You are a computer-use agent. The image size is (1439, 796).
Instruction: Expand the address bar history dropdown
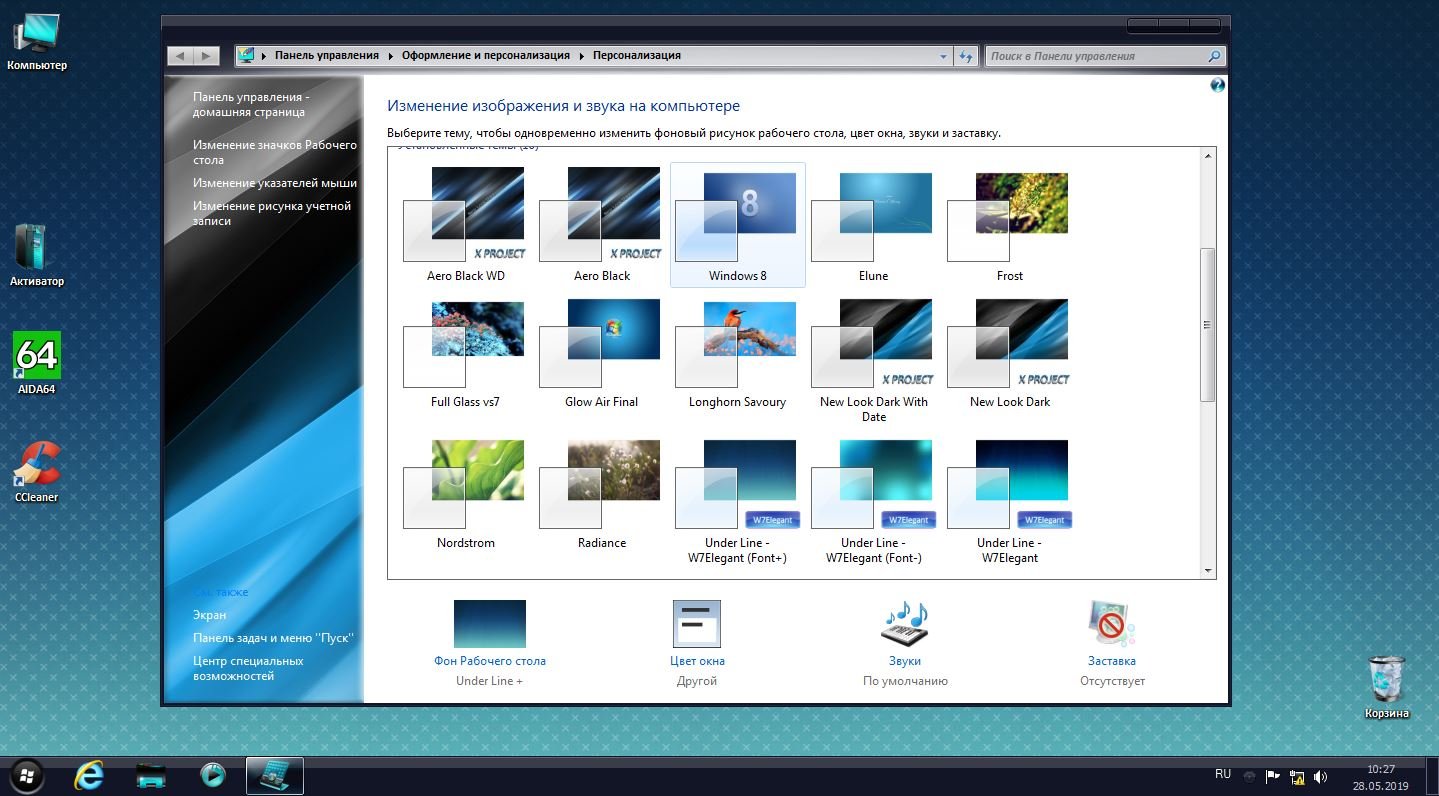(x=943, y=56)
